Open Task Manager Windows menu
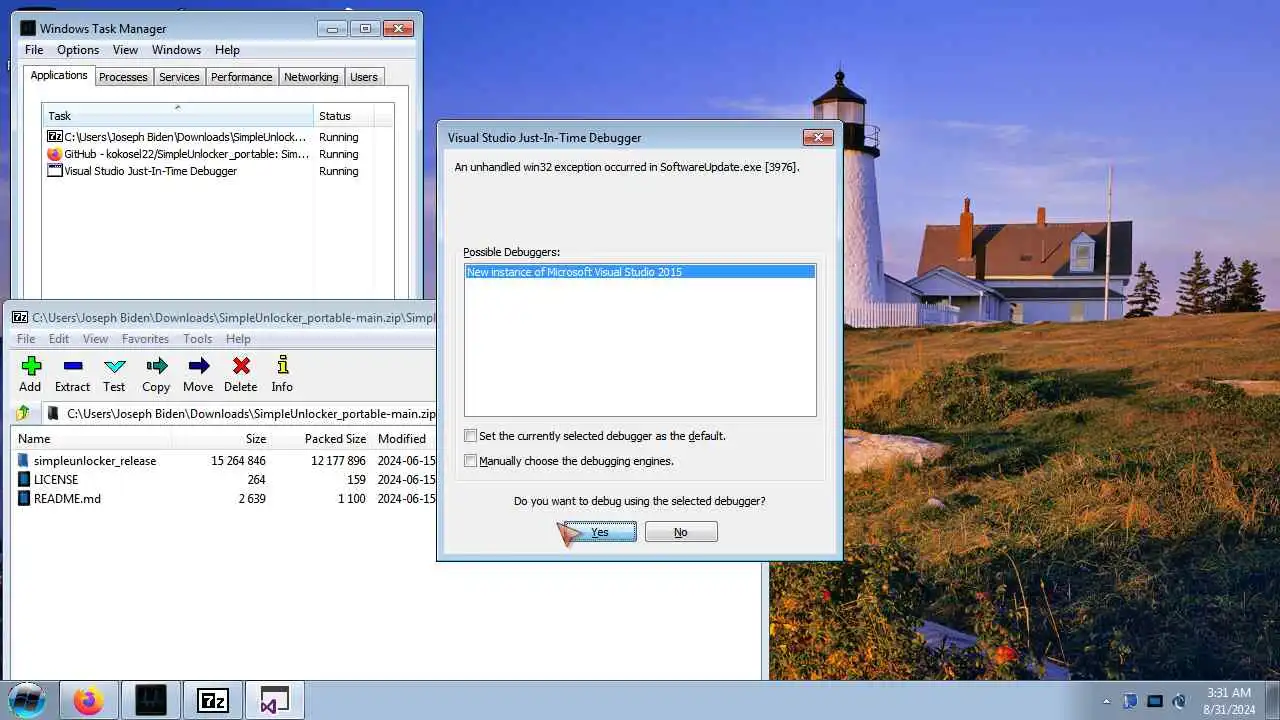Image resolution: width=1280 pixels, height=720 pixels. pos(177,50)
